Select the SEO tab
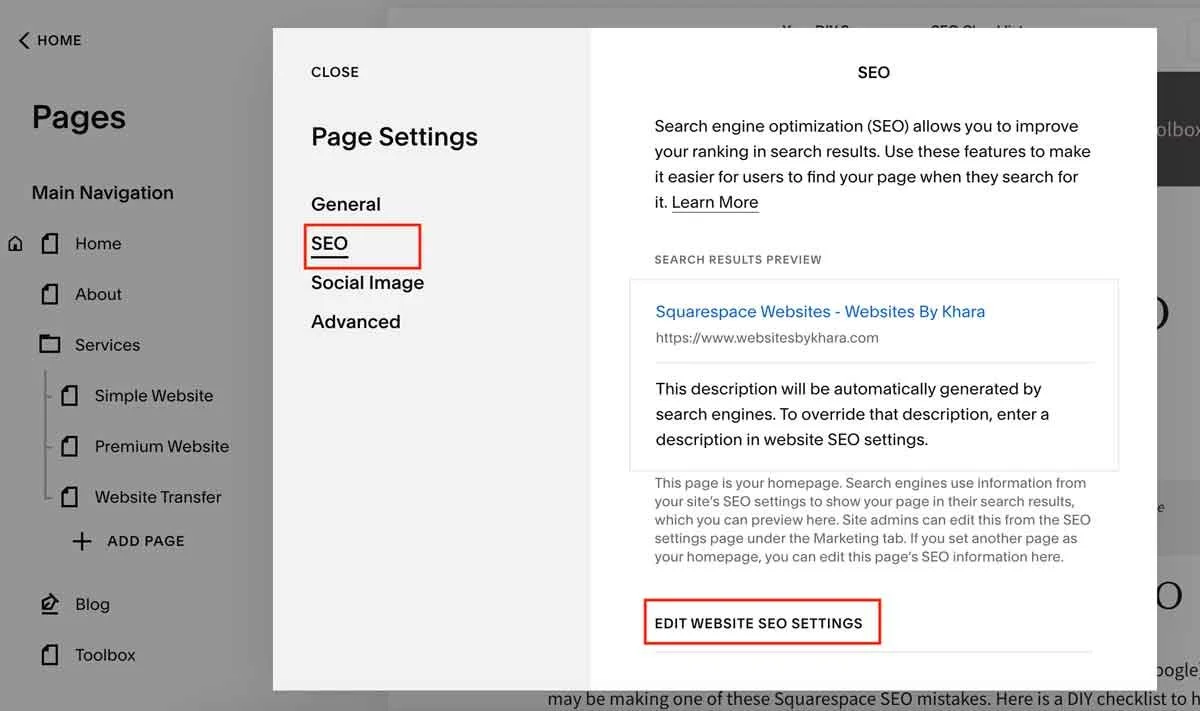This screenshot has width=1200, height=711. (x=329, y=244)
